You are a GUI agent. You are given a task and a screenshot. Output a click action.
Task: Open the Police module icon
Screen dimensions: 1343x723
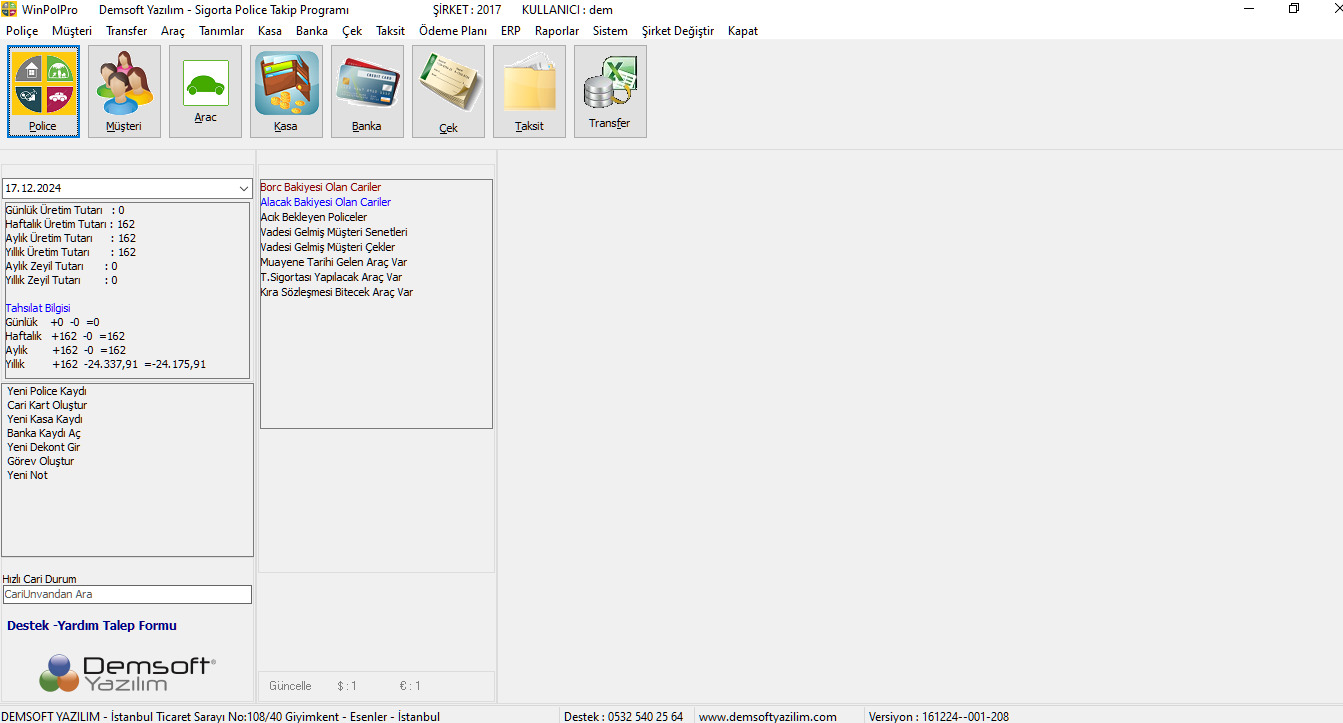[x=43, y=91]
